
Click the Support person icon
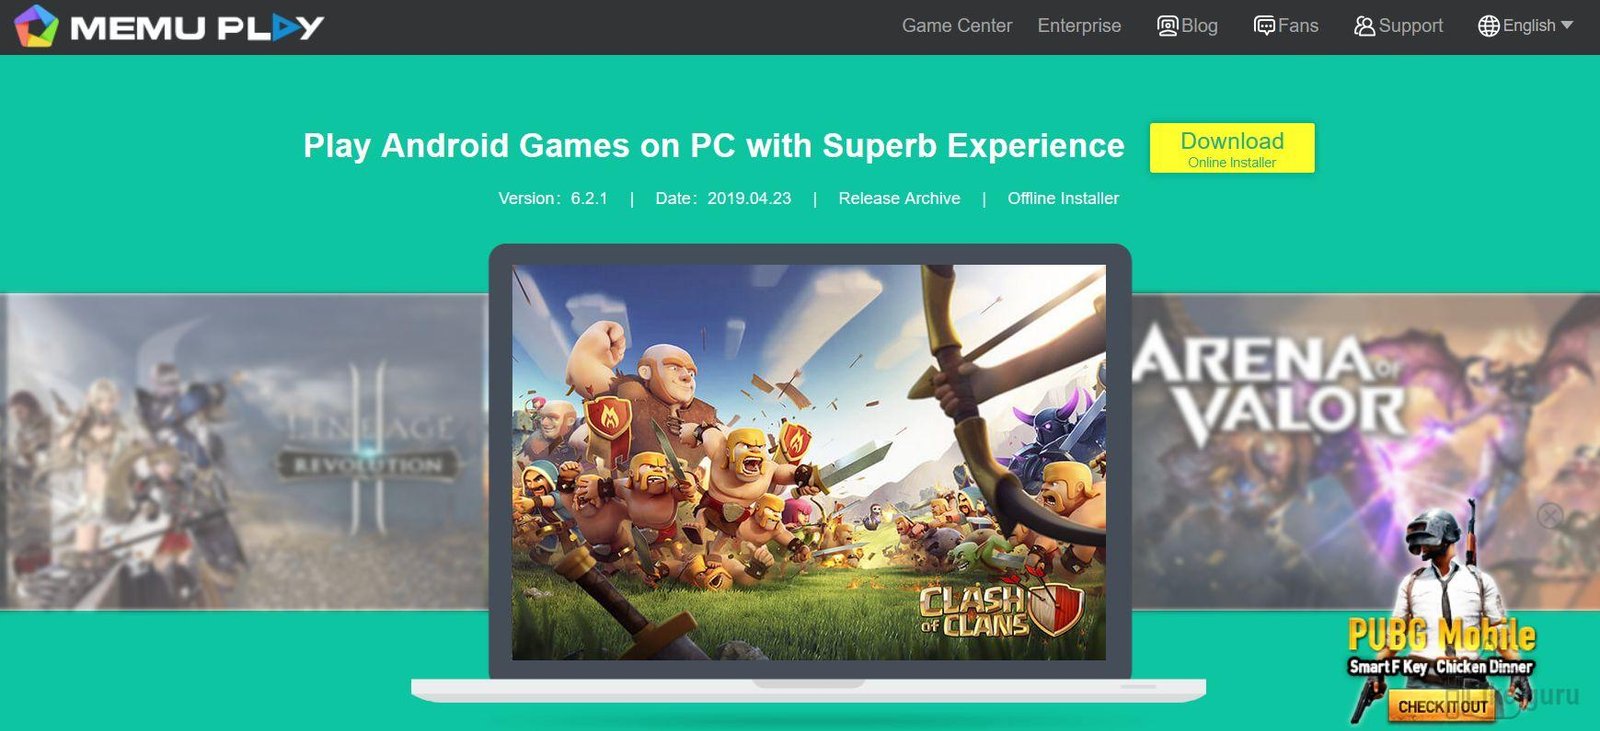[x=1364, y=26]
